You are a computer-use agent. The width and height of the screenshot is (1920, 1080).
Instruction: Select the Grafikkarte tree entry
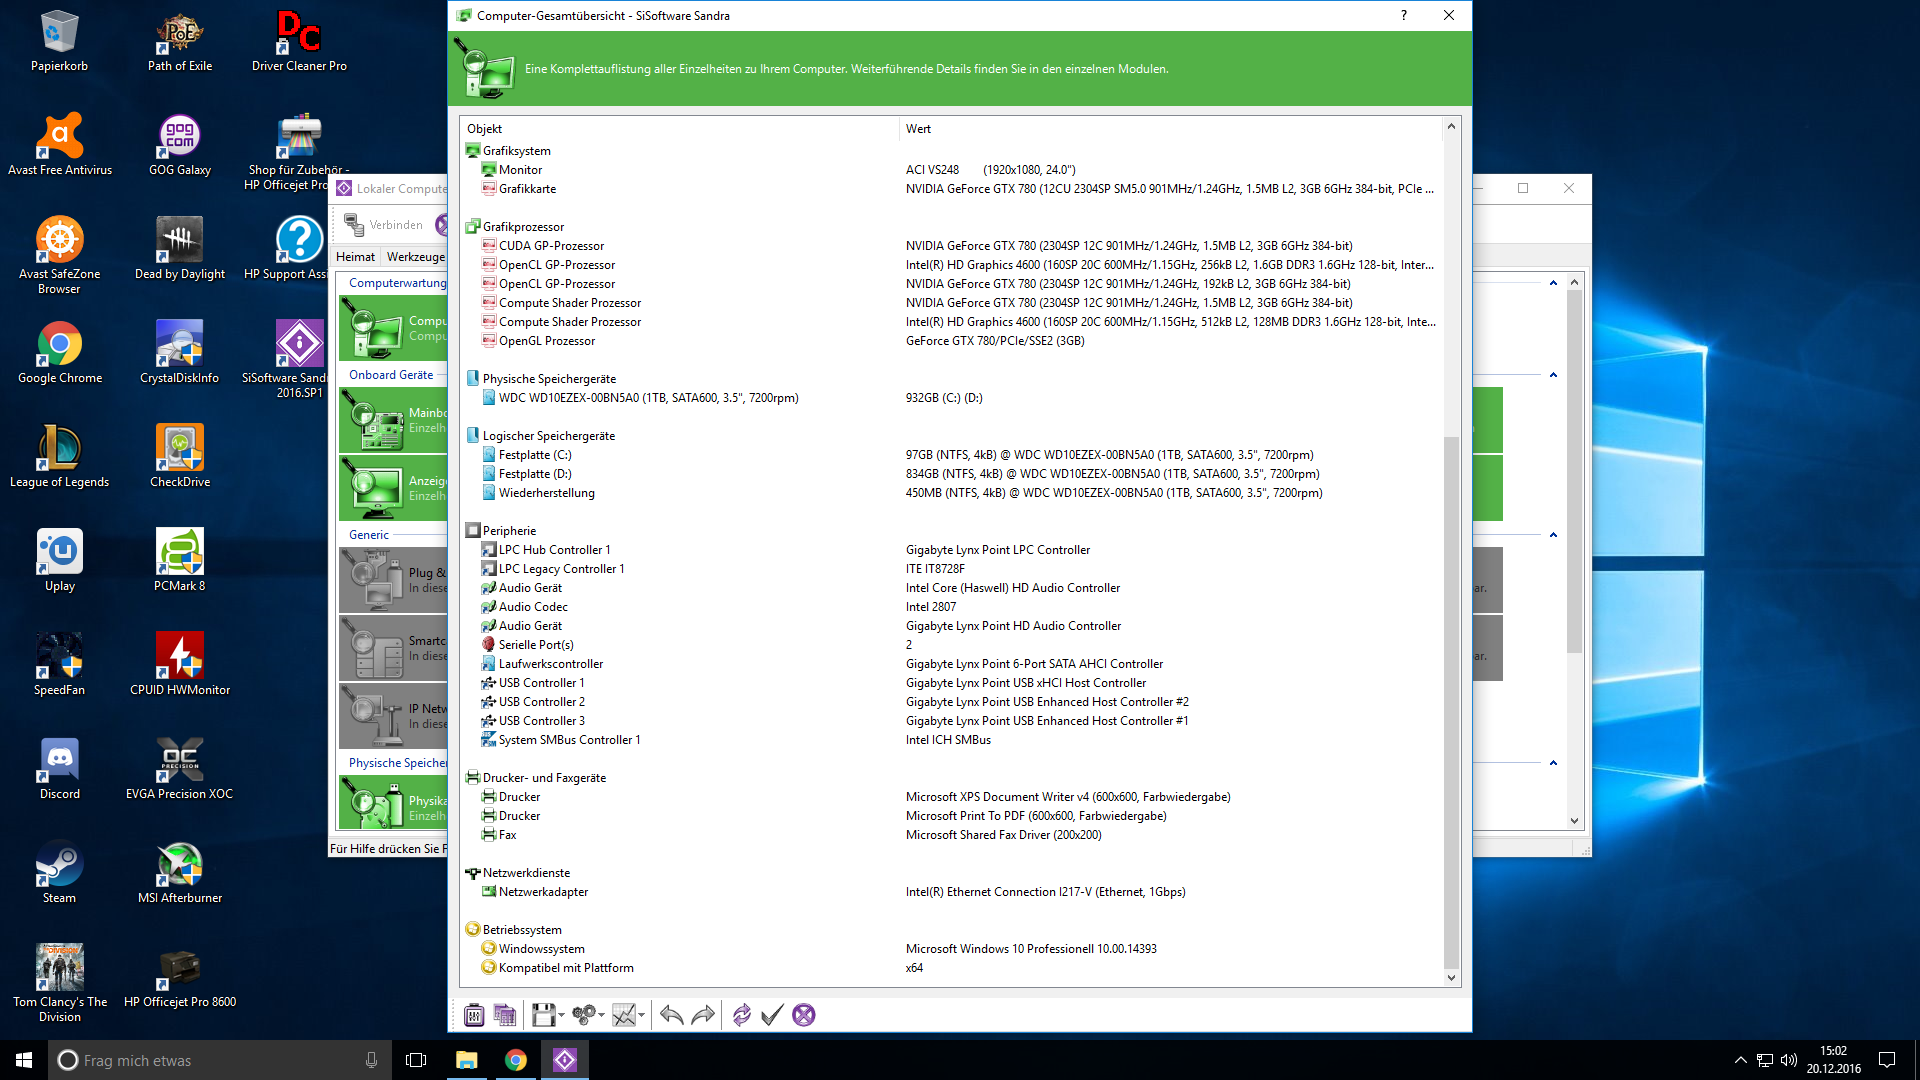click(527, 189)
